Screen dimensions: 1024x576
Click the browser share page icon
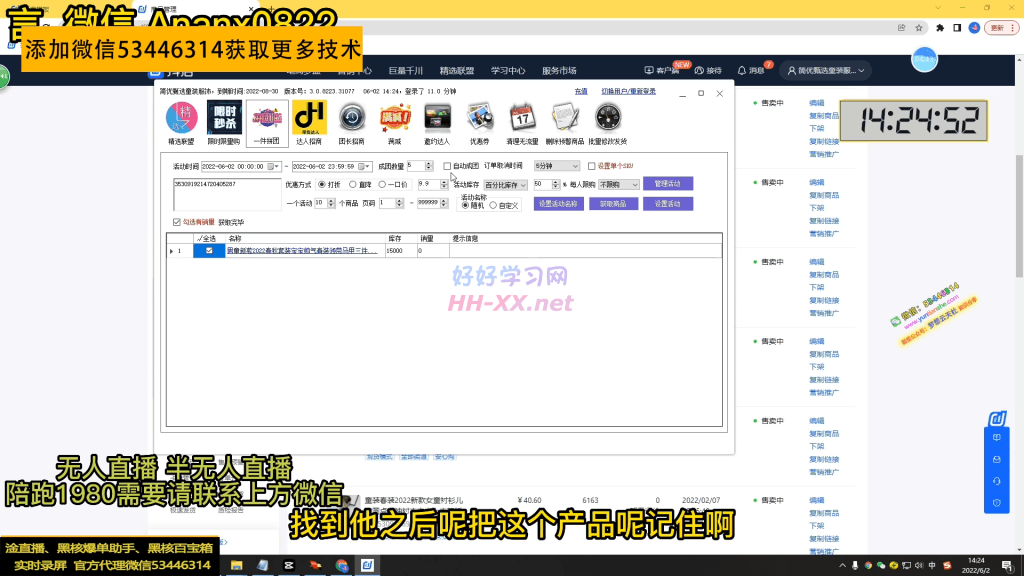[x=901, y=28]
